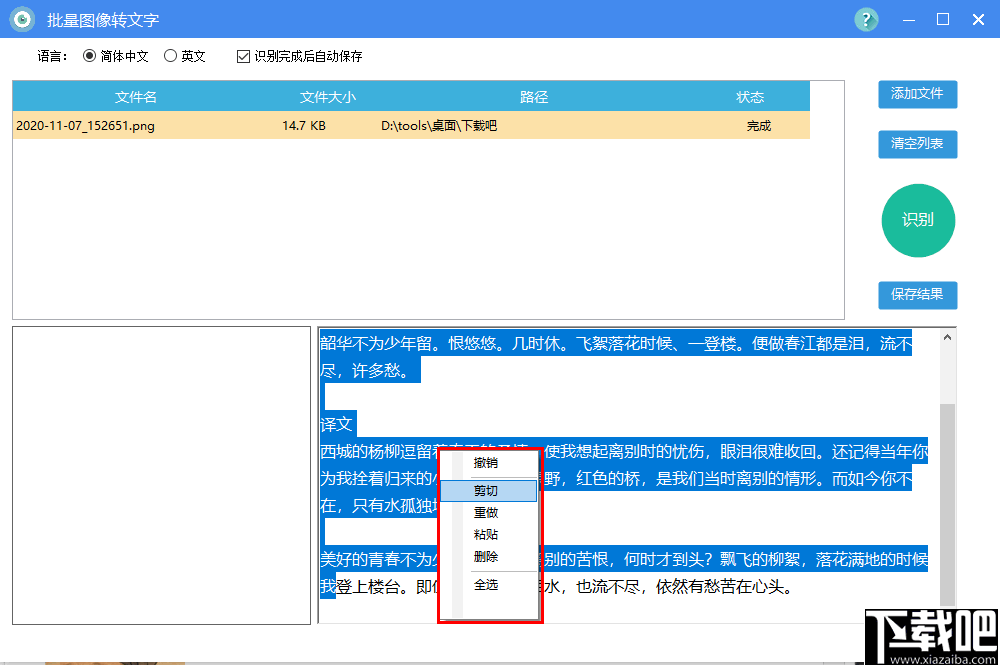Click the 添加文件 button

[x=918, y=94]
